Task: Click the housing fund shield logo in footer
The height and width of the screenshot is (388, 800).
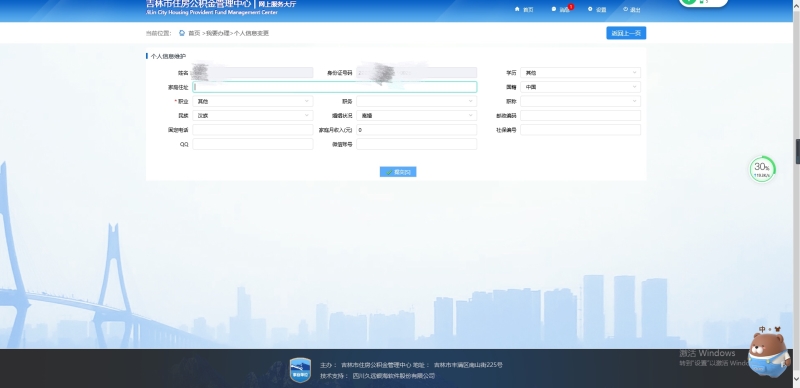Action: tap(300, 370)
